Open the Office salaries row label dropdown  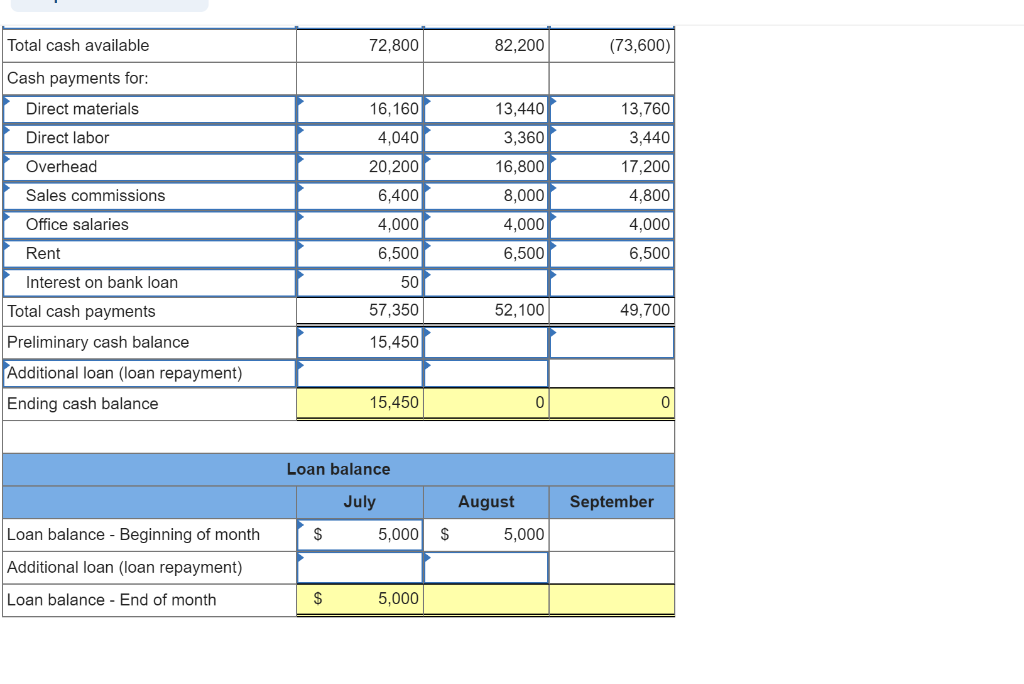coord(150,224)
